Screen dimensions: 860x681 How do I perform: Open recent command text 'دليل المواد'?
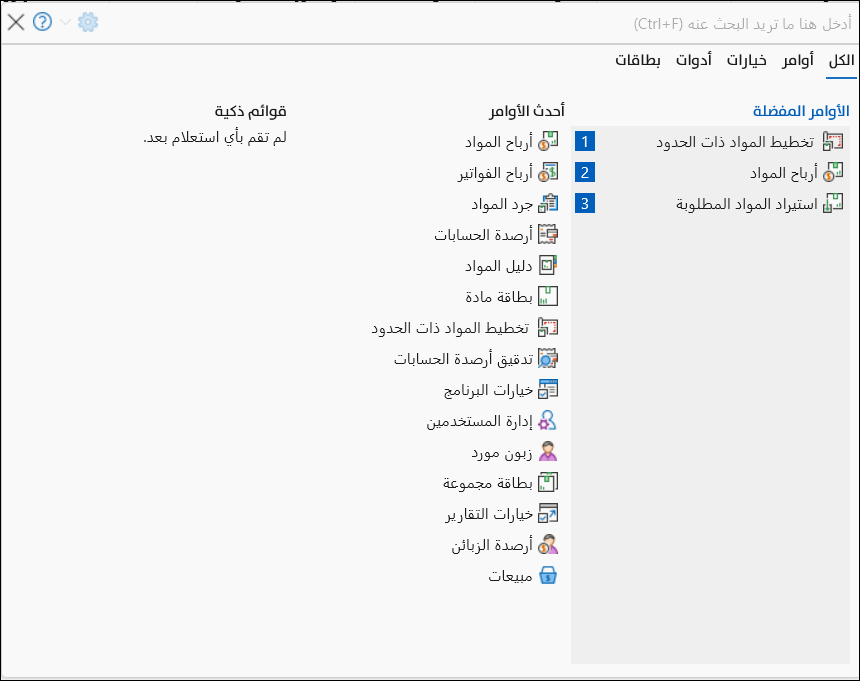point(499,266)
